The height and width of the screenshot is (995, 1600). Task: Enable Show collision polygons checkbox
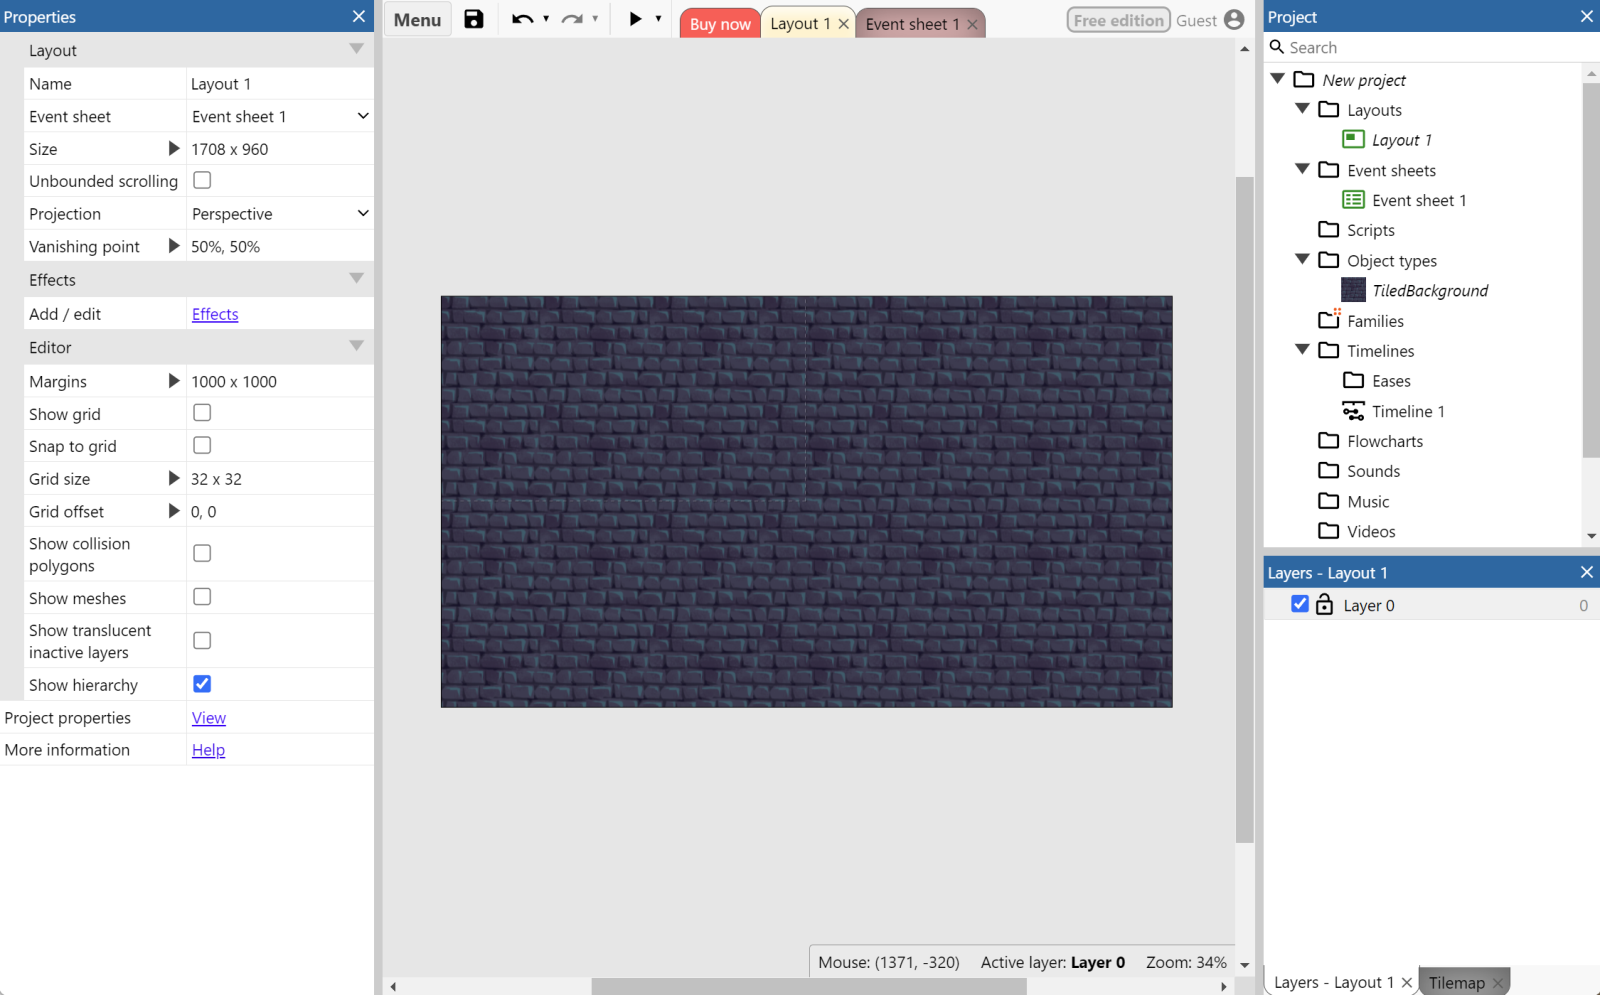[x=202, y=553]
